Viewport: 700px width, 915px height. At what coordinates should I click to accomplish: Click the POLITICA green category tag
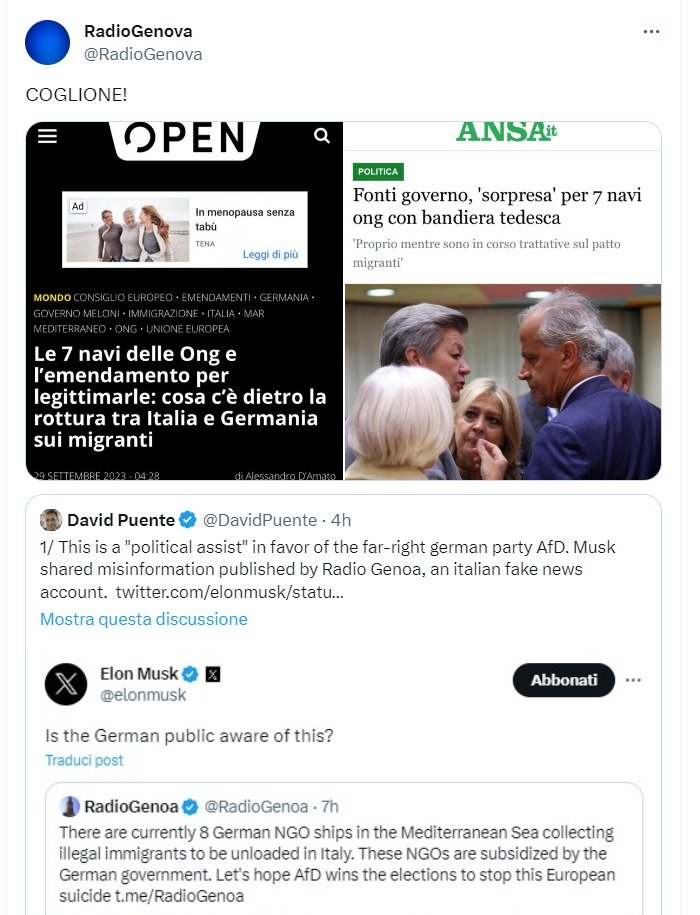click(378, 172)
